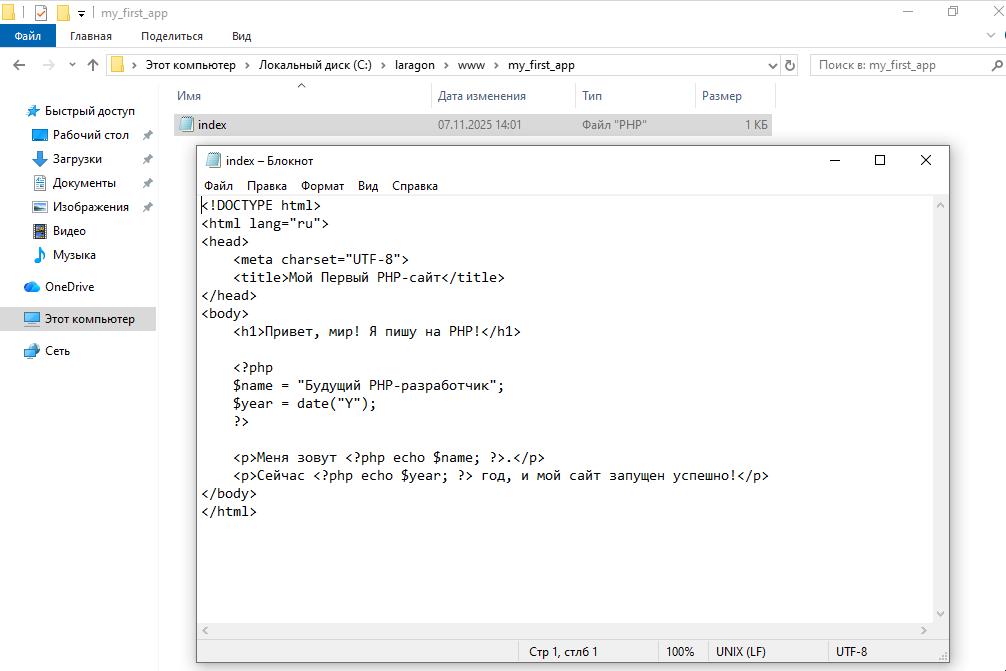
Task: Click the Notepad vertical scrollbar down arrow
Action: click(940, 614)
